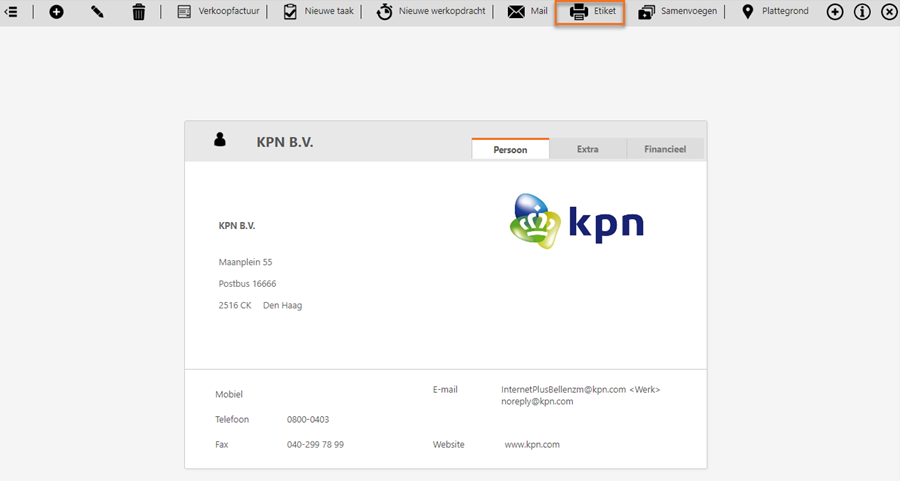The height and width of the screenshot is (482, 900).
Task: Collapse the side menu with the arrow icon
Action: click(x=11, y=11)
